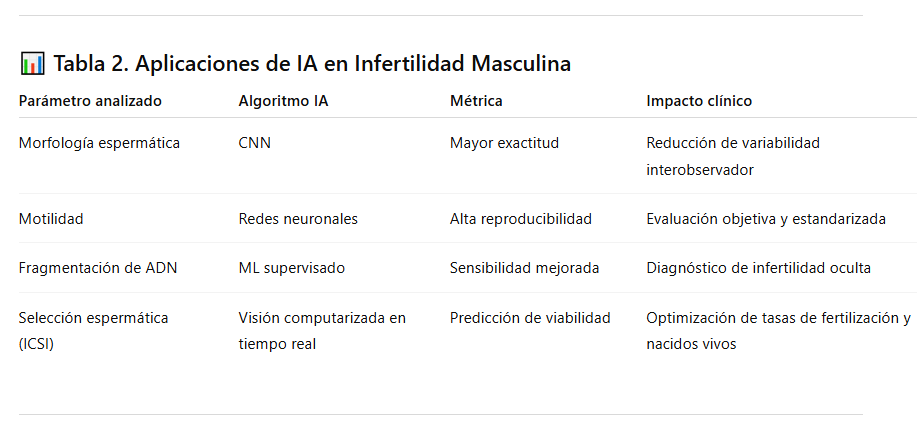Click the 'Alta reproducibilidad' cell
917x427 pixels.
pyautogui.click(x=520, y=219)
